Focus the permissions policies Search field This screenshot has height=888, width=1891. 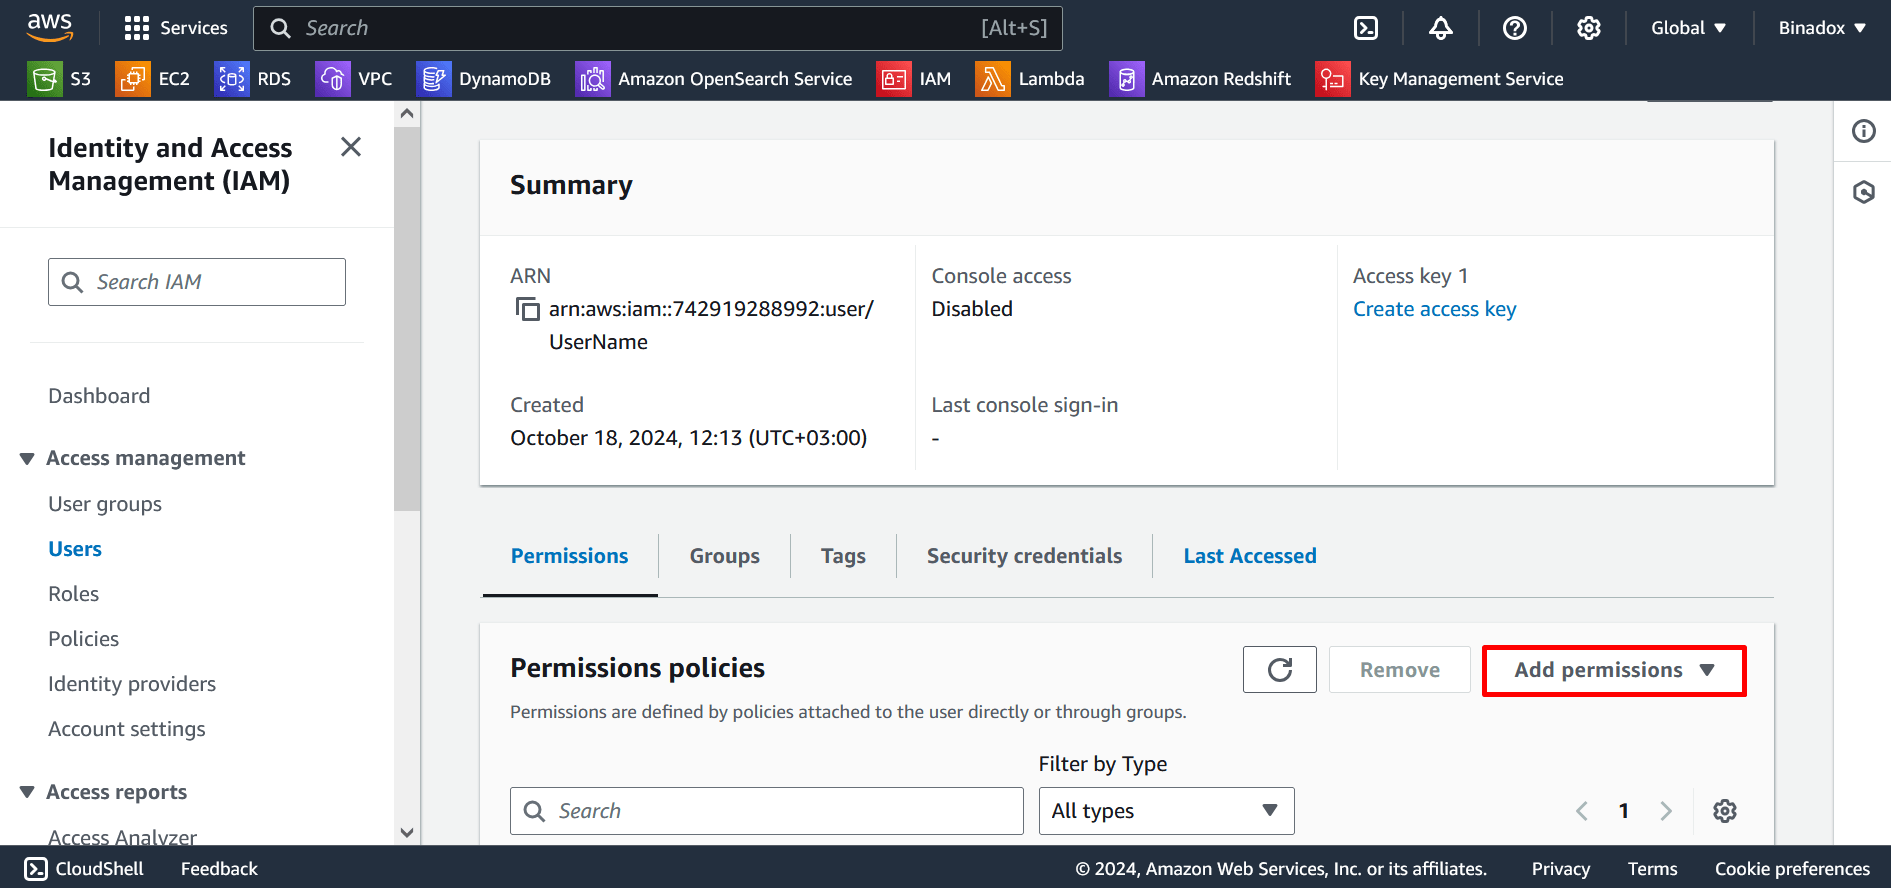coord(767,811)
